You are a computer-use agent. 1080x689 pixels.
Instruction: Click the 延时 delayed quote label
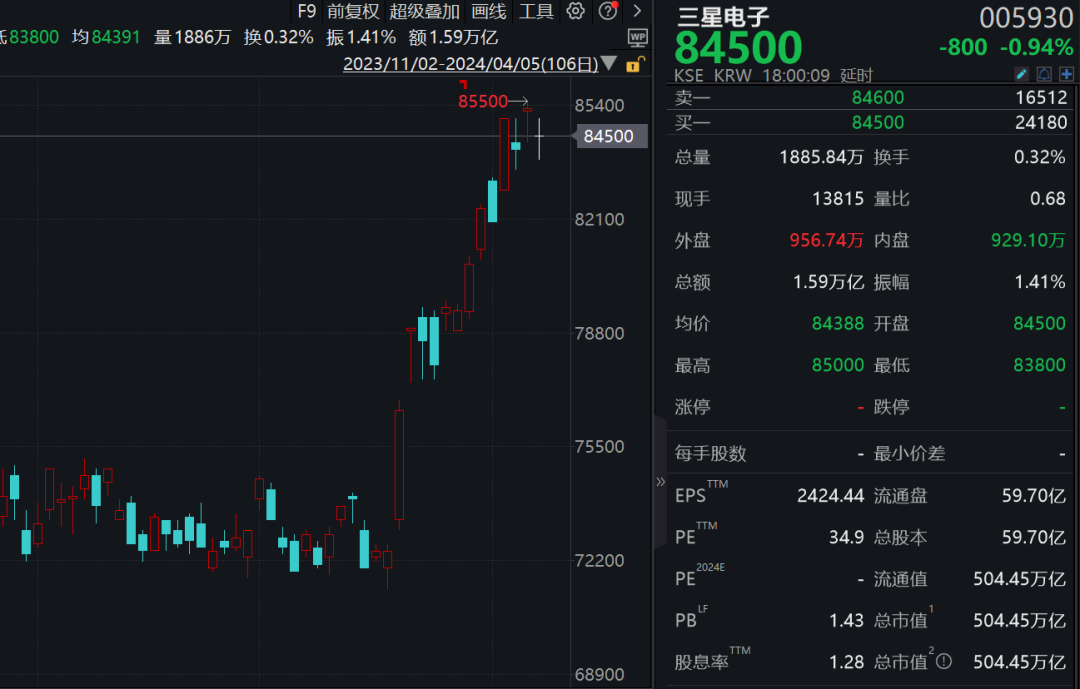856,75
